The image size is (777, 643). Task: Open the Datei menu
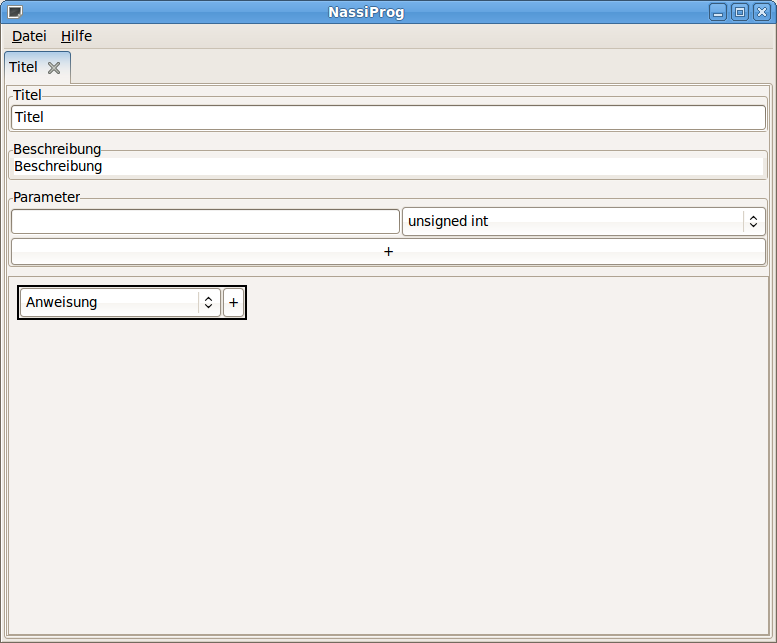pyautogui.click(x=29, y=36)
